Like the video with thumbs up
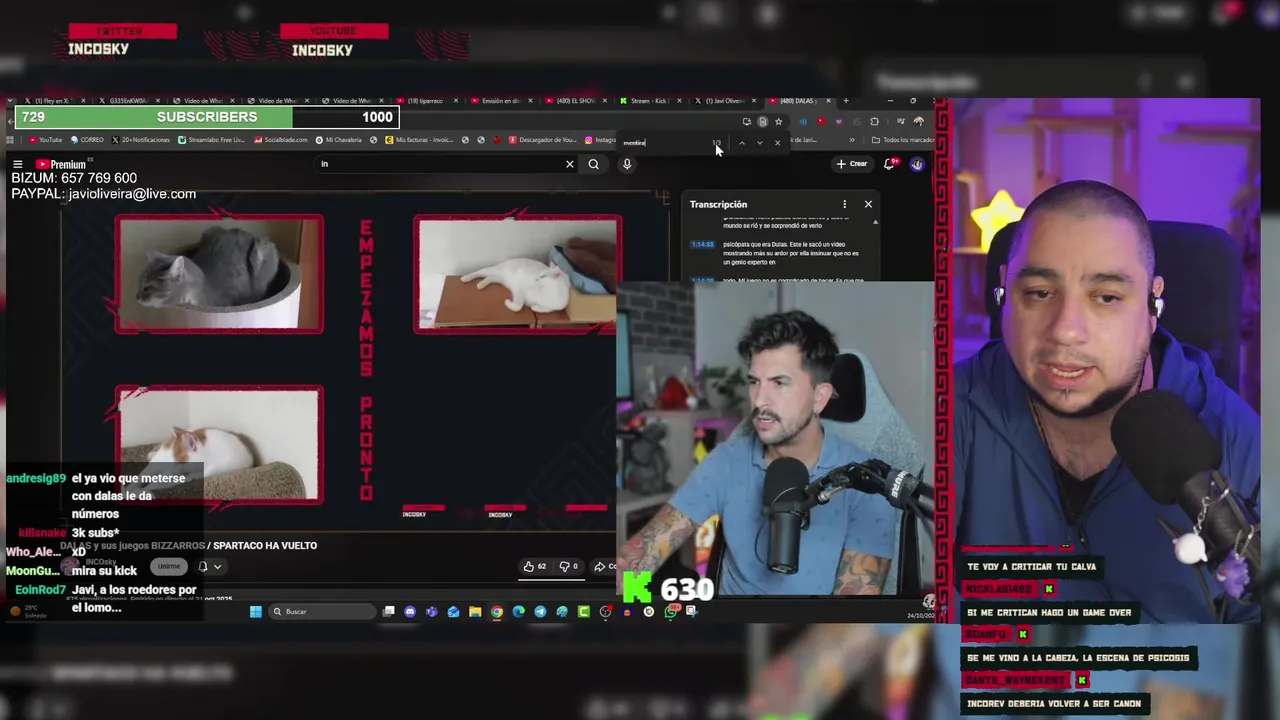The width and height of the screenshot is (1280, 720). click(534, 566)
